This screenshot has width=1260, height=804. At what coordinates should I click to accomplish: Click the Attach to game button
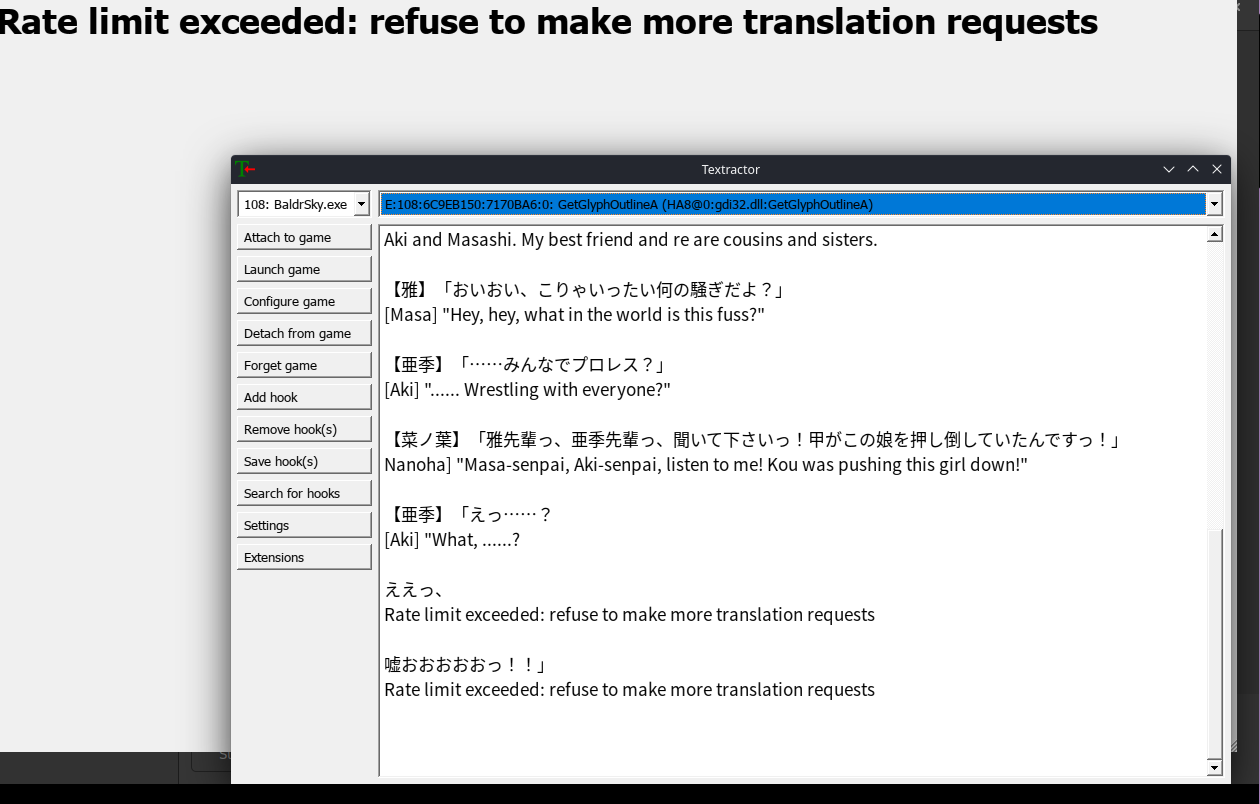(x=303, y=237)
